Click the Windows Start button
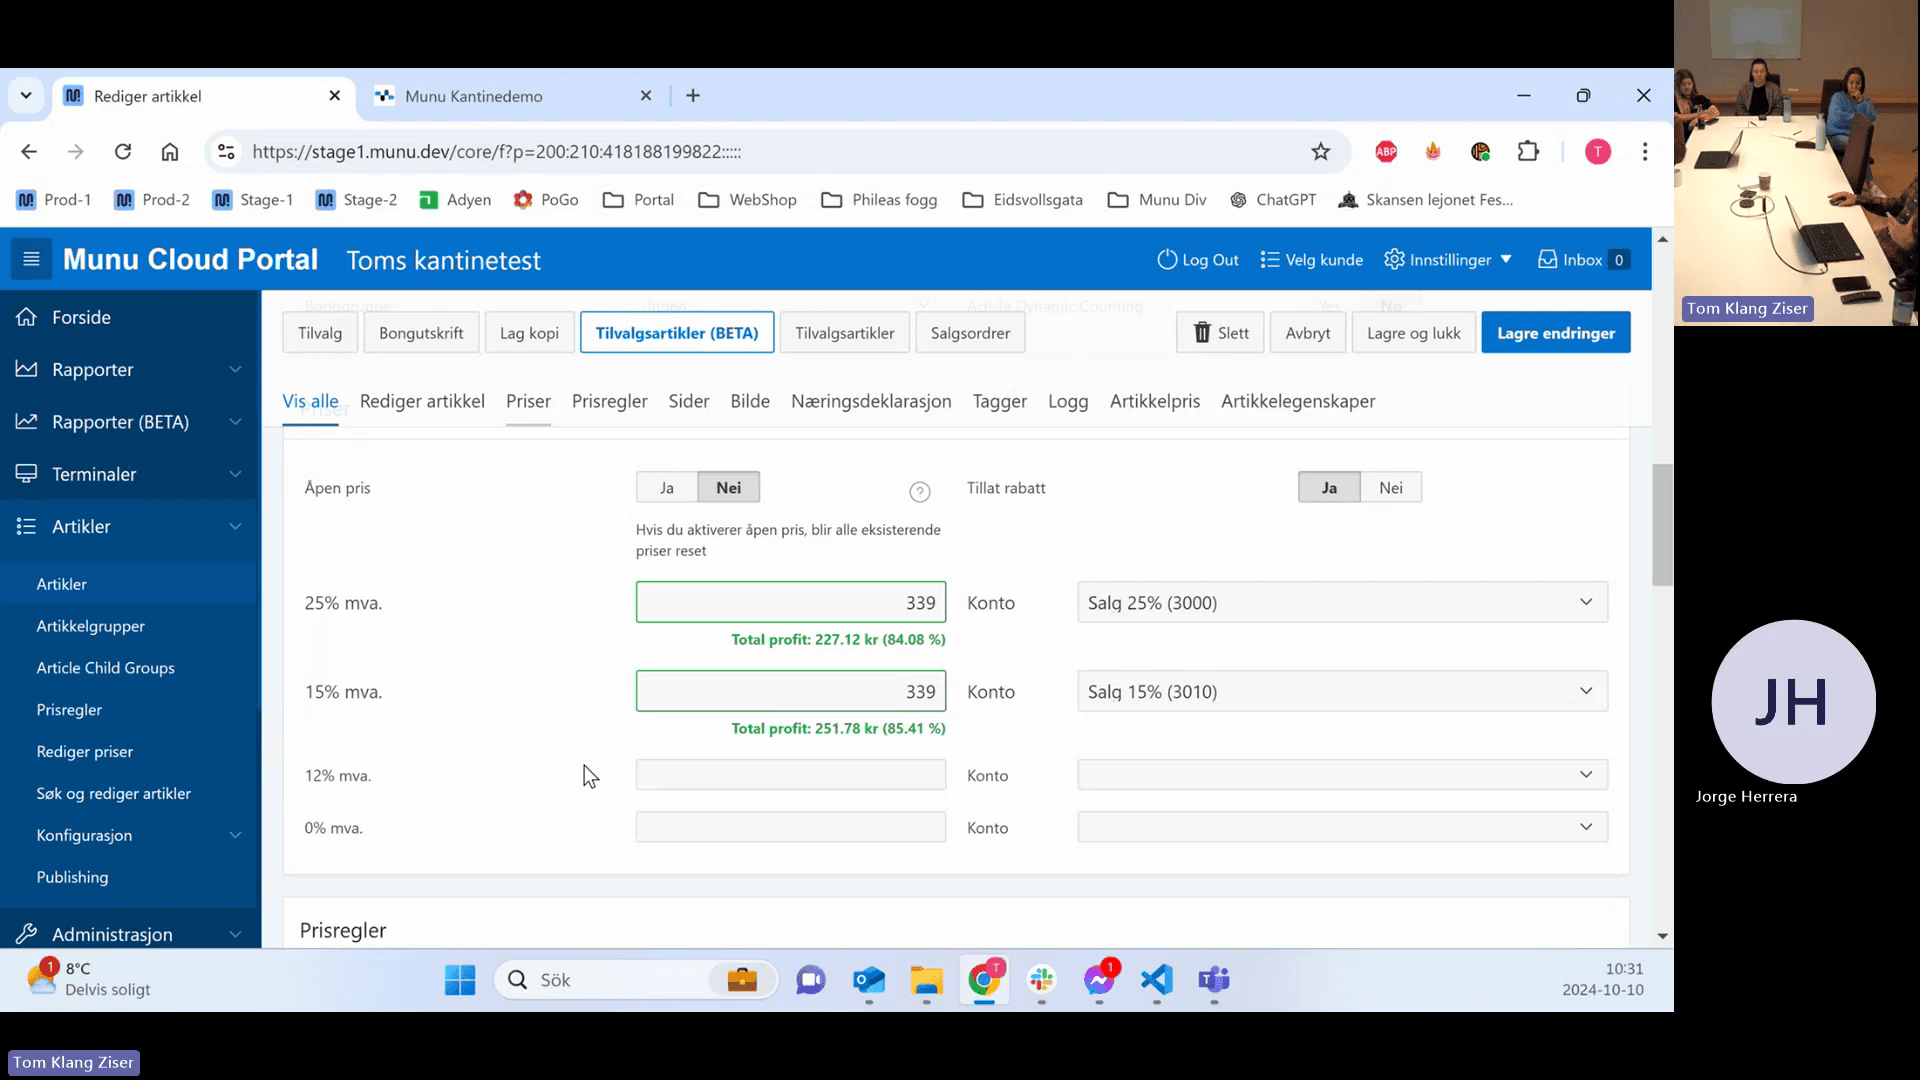The image size is (1920, 1080). click(460, 980)
